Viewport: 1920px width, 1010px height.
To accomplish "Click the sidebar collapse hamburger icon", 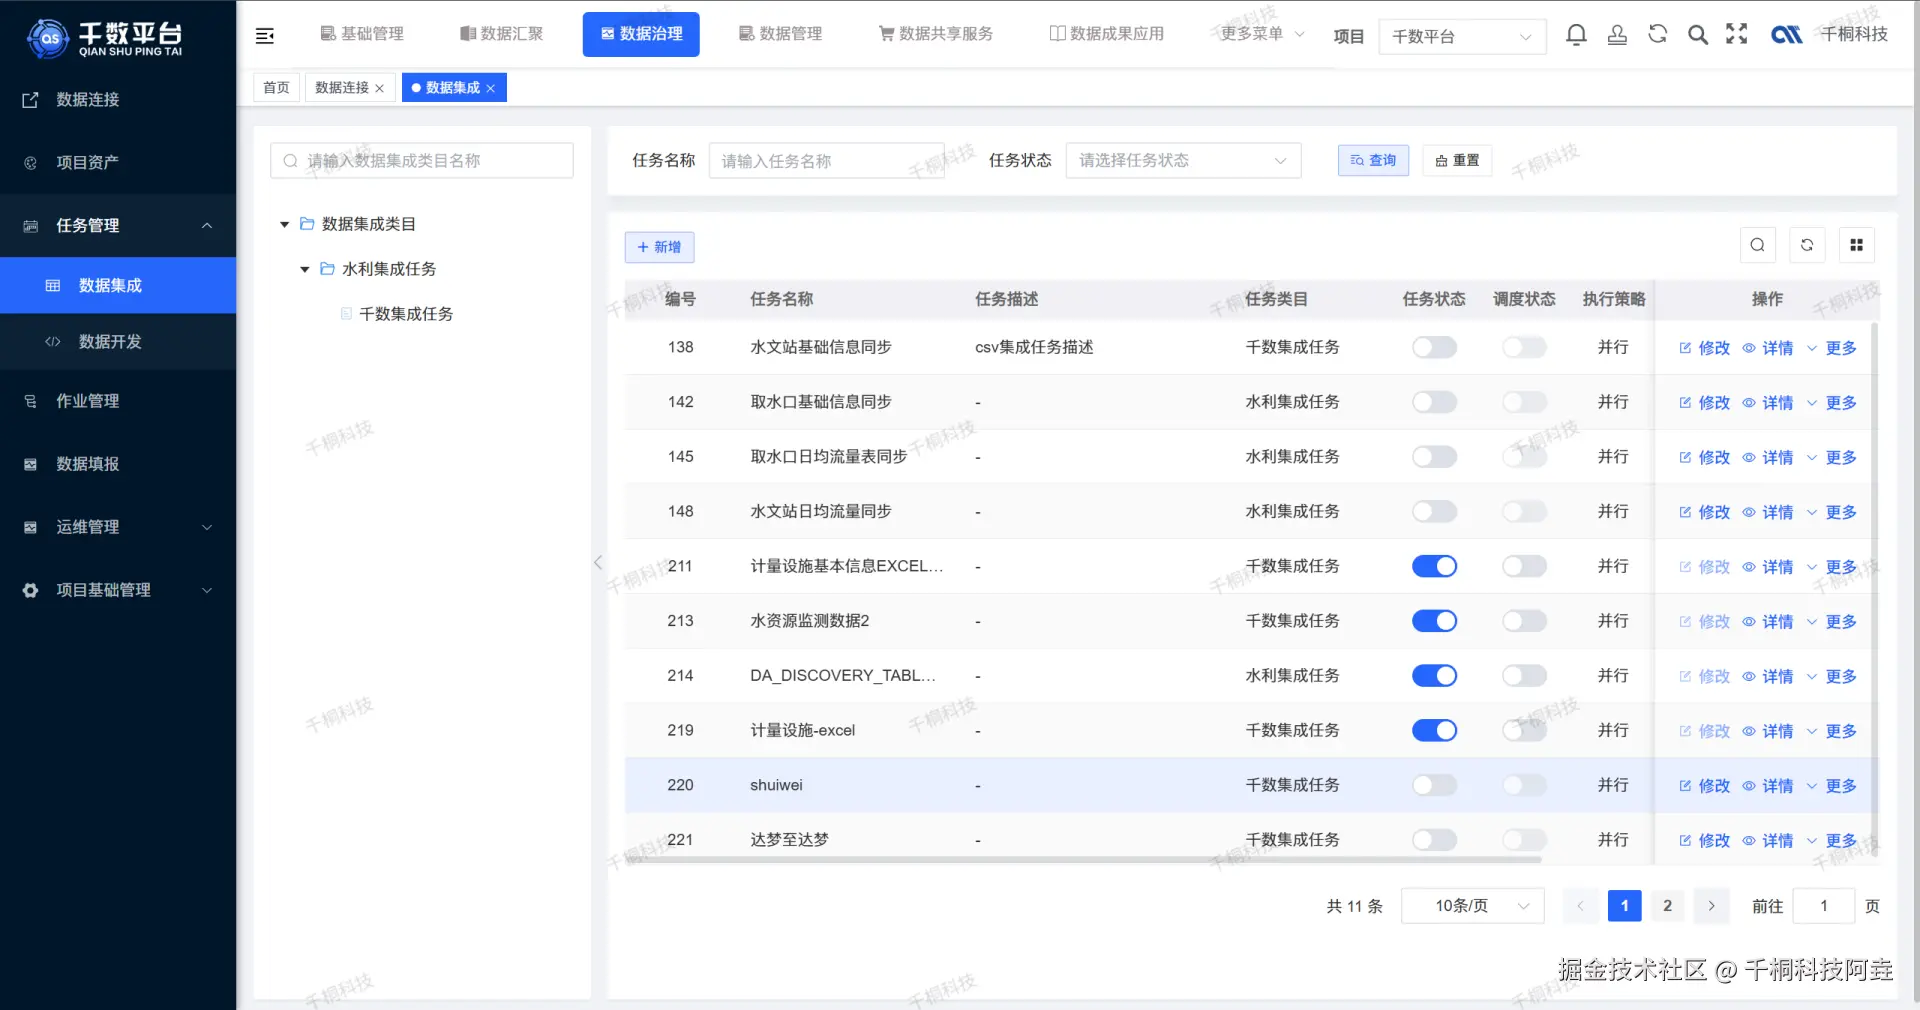I will coord(265,35).
